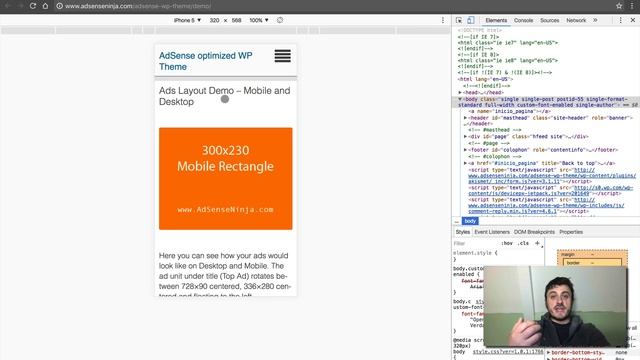Click the styles Filter input field
Screen dimensions: 640x360
(476, 243)
